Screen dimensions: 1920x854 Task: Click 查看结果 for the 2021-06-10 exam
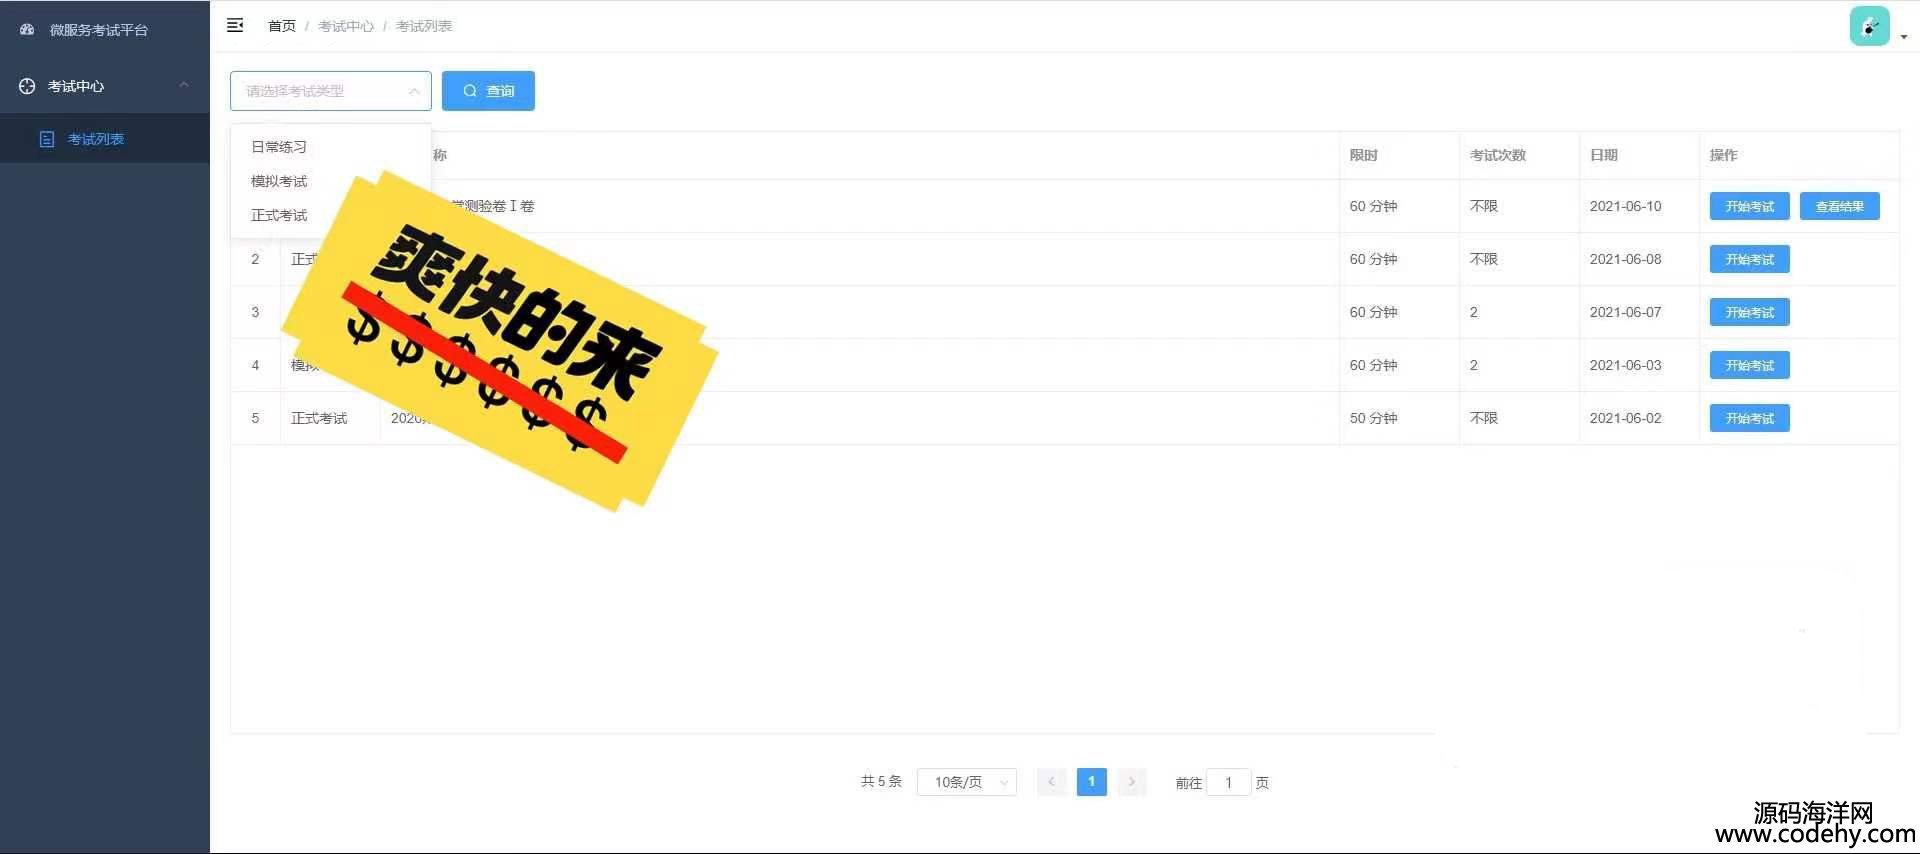click(x=1840, y=206)
